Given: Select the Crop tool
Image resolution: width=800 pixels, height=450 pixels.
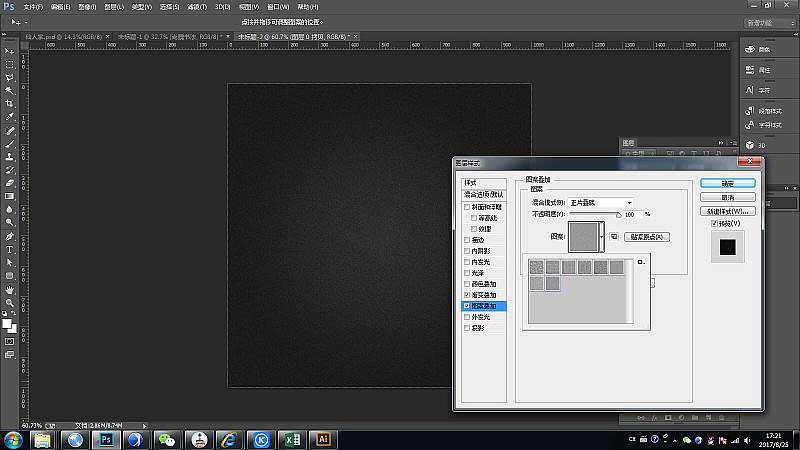Looking at the screenshot, I should point(10,103).
